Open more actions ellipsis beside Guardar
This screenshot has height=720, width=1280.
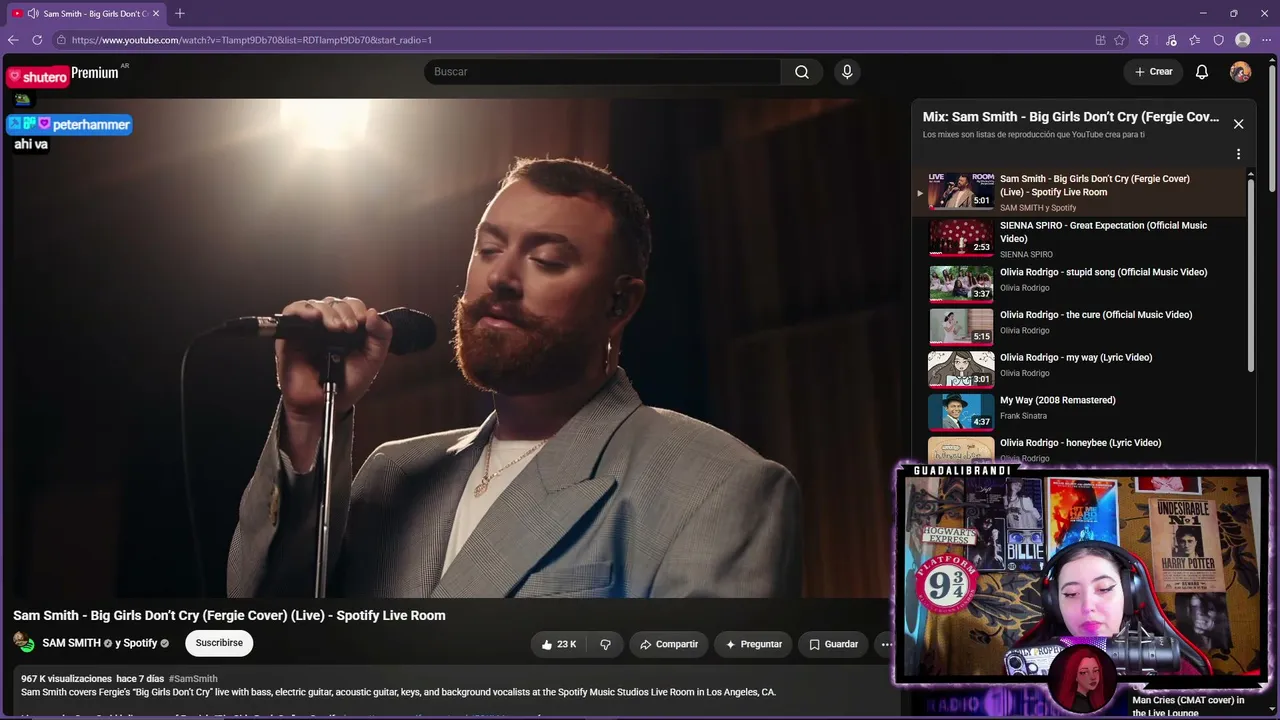tap(886, 644)
